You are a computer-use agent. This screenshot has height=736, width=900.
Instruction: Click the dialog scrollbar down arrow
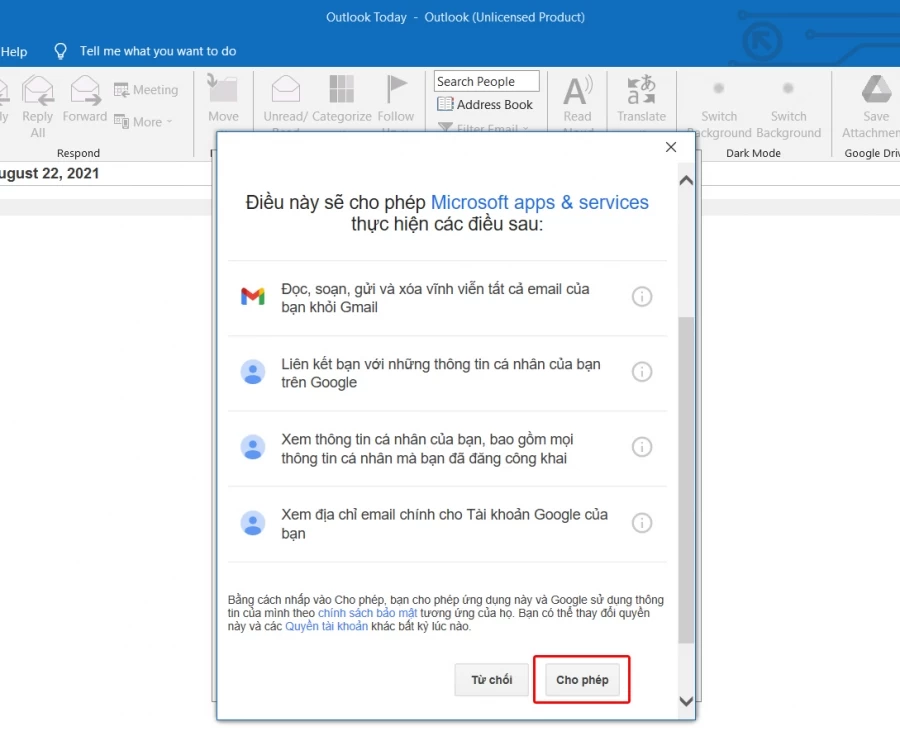coord(686,701)
